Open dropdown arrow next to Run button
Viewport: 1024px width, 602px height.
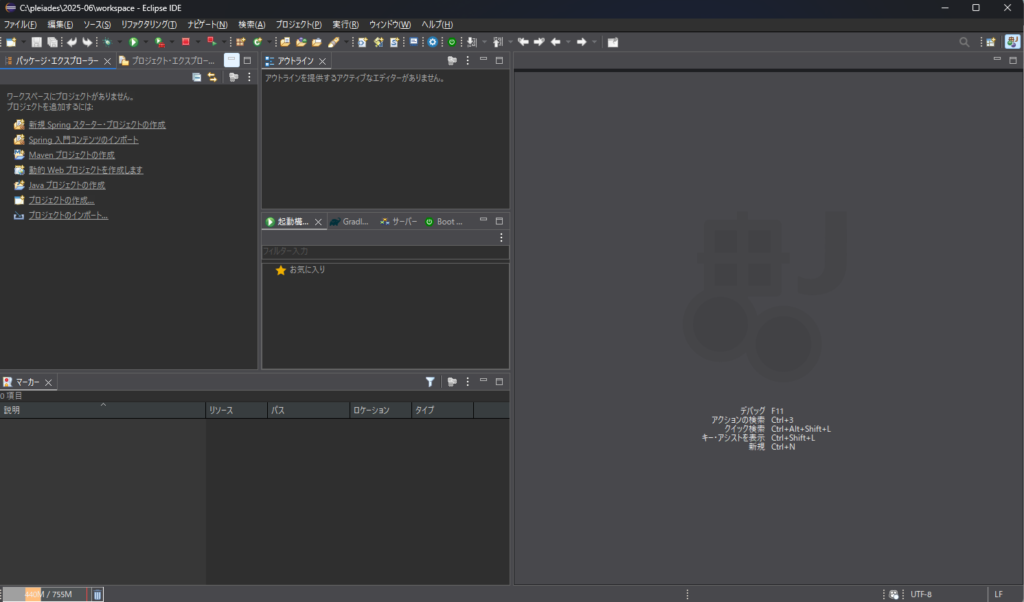pyautogui.click(x=145, y=42)
